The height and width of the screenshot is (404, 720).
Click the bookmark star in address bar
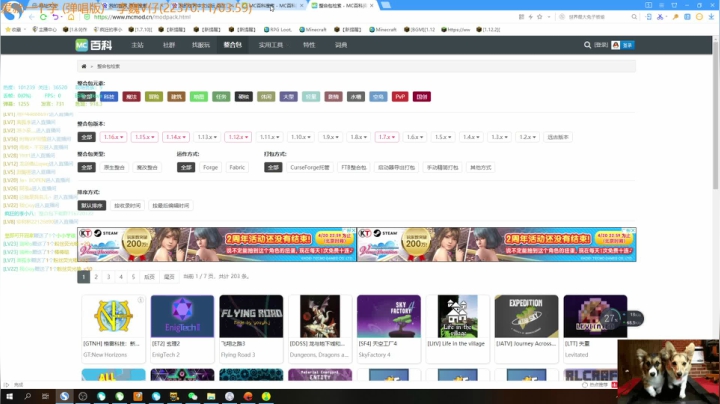point(540,17)
